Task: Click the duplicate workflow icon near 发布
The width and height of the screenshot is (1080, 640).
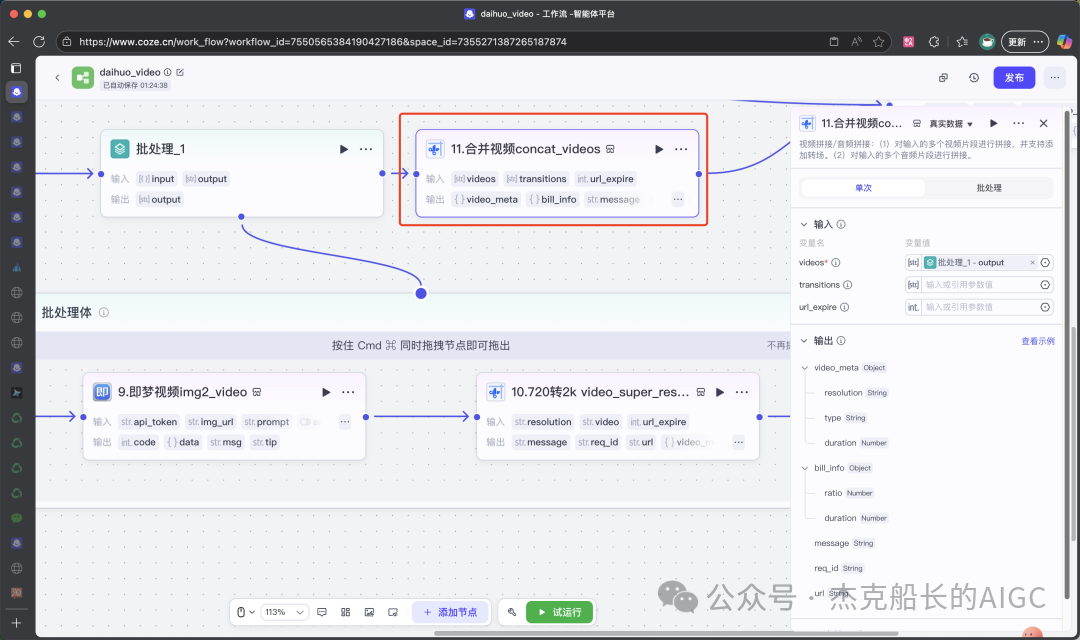Action: [944, 78]
